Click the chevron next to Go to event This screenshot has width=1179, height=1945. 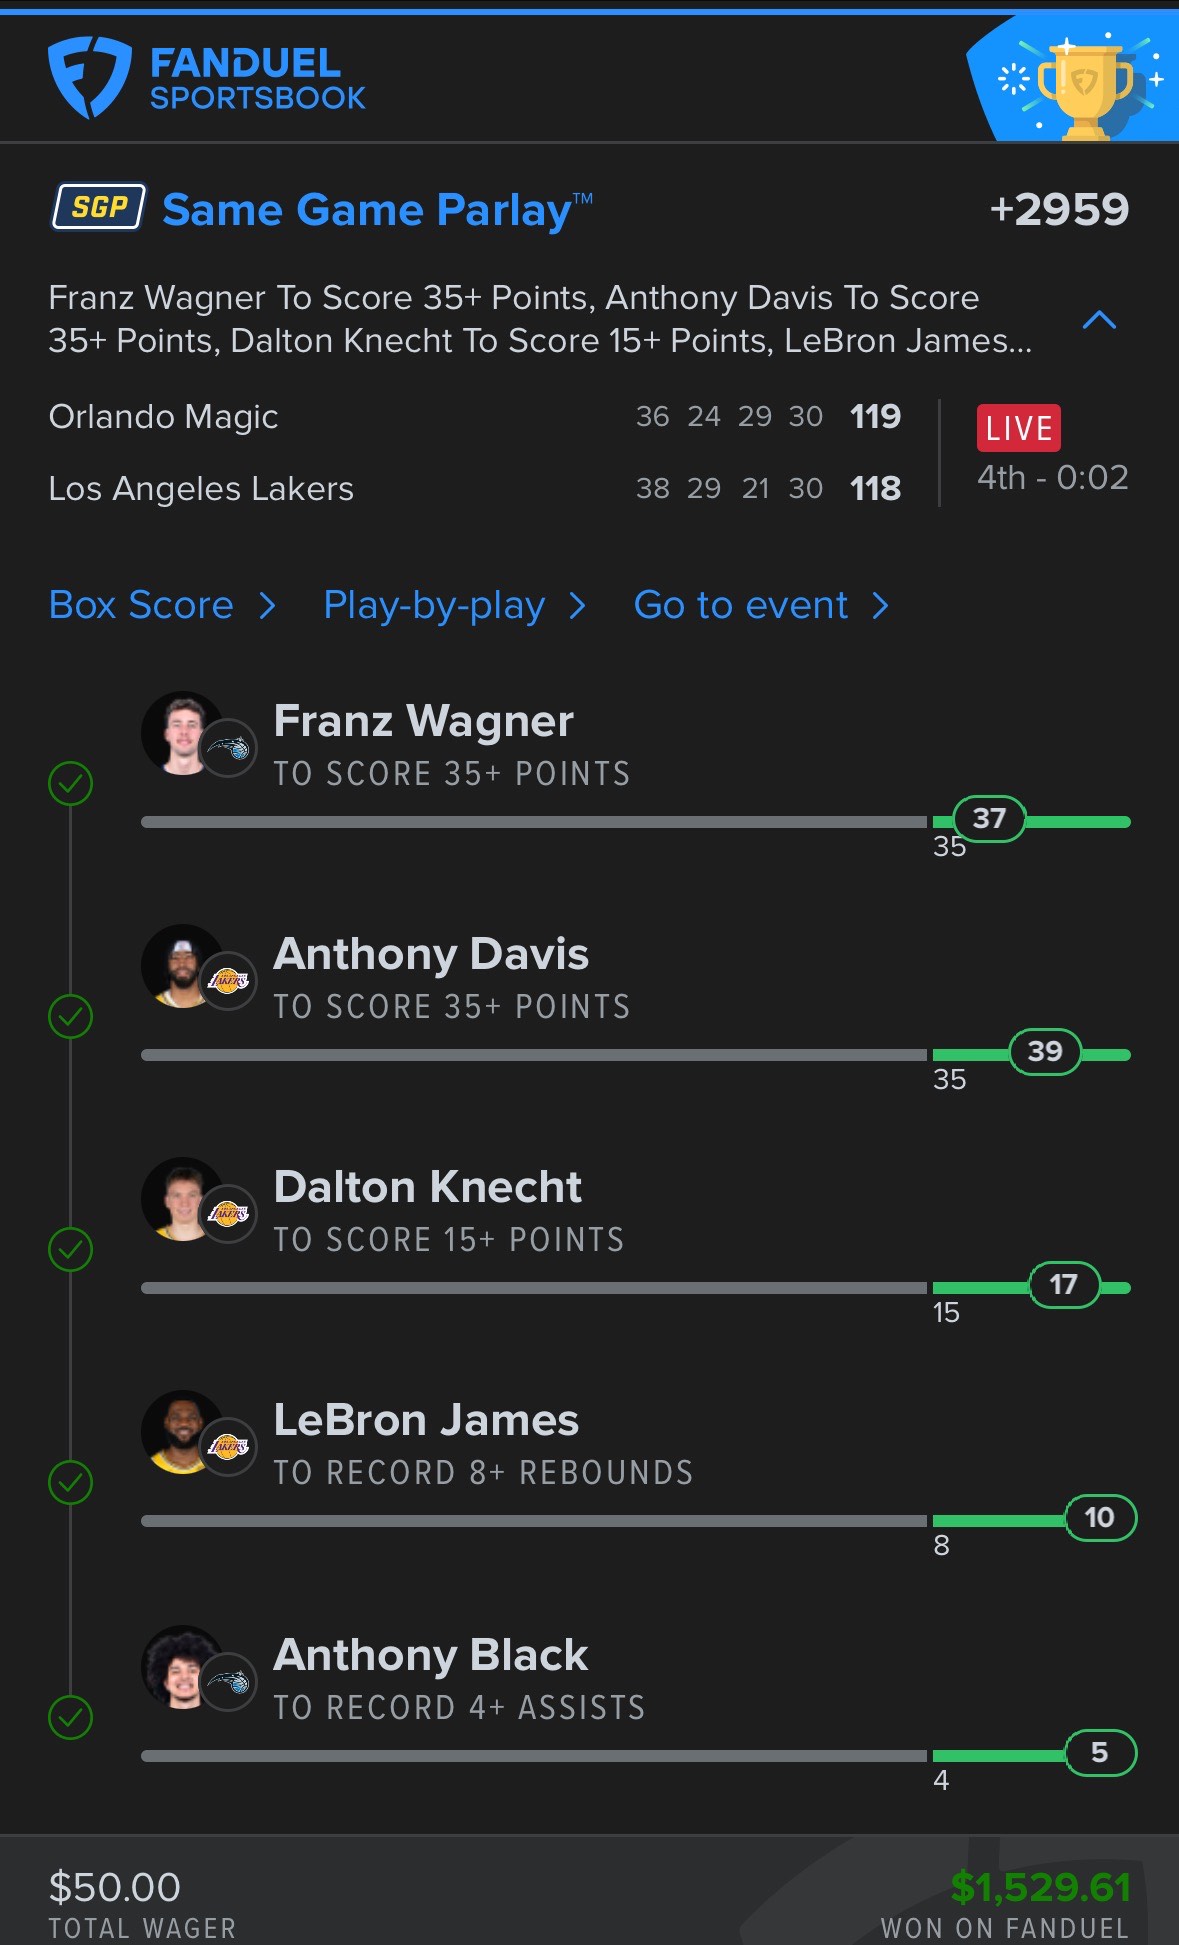(x=880, y=606)
